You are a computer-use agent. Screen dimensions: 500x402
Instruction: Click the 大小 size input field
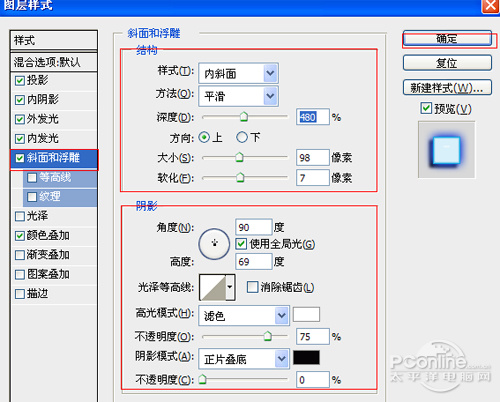[313, 158]
